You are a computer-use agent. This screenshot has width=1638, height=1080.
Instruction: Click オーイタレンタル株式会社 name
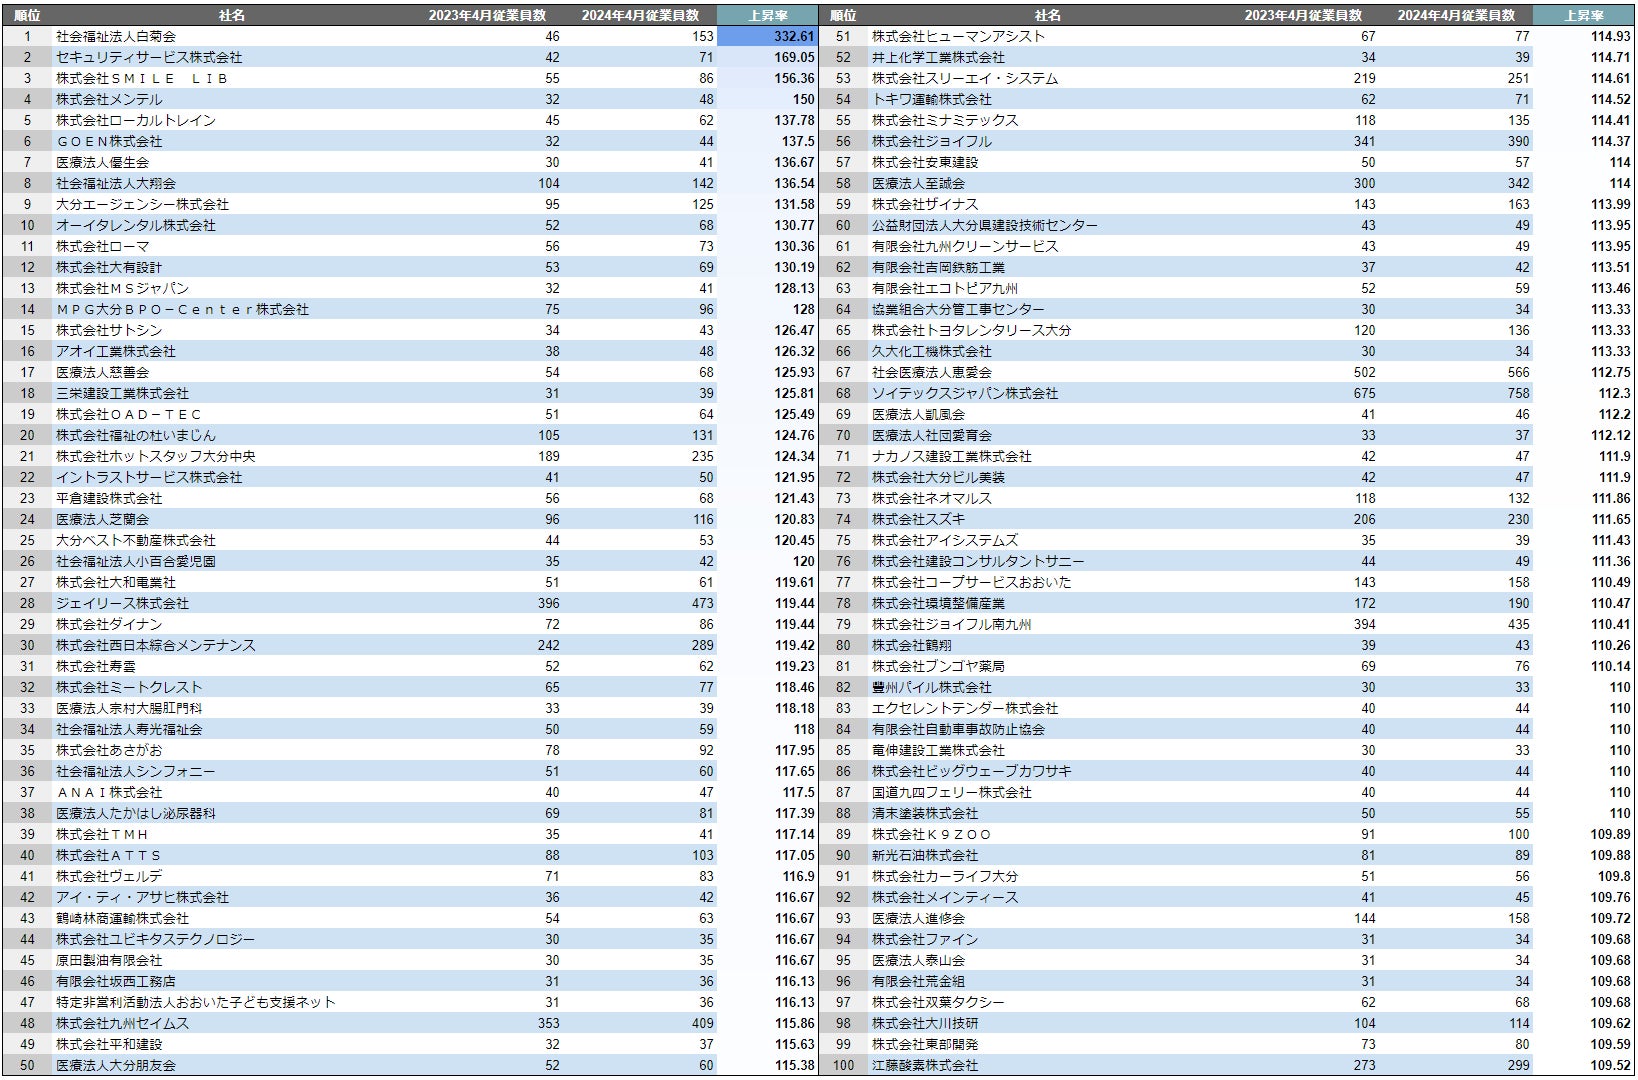[x=136, y=225]
